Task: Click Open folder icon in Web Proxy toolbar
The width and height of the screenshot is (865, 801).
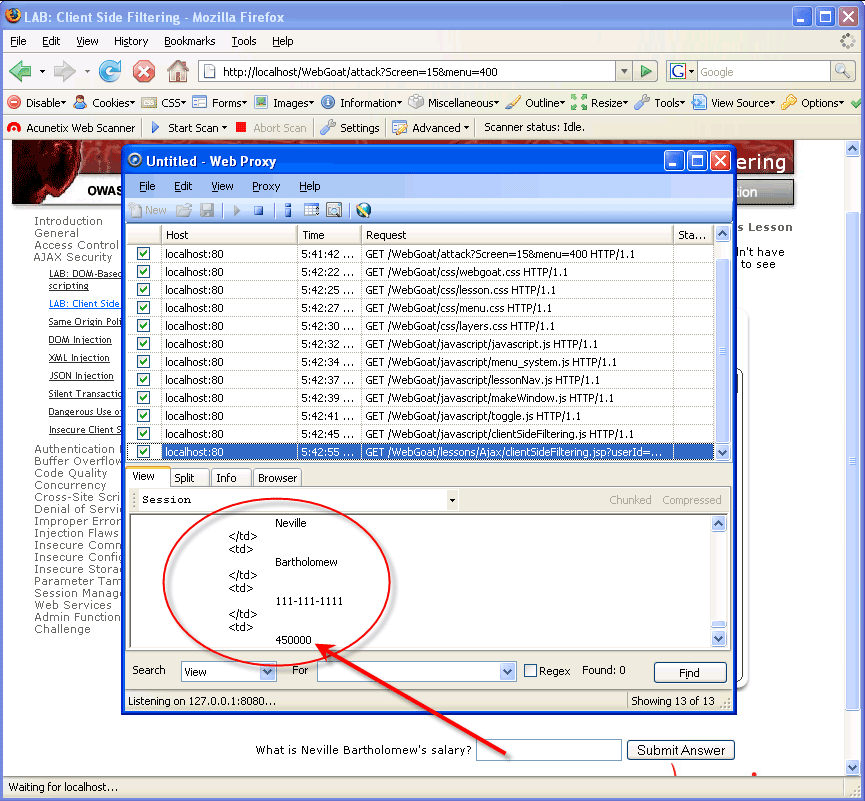Action: [184, 210]
